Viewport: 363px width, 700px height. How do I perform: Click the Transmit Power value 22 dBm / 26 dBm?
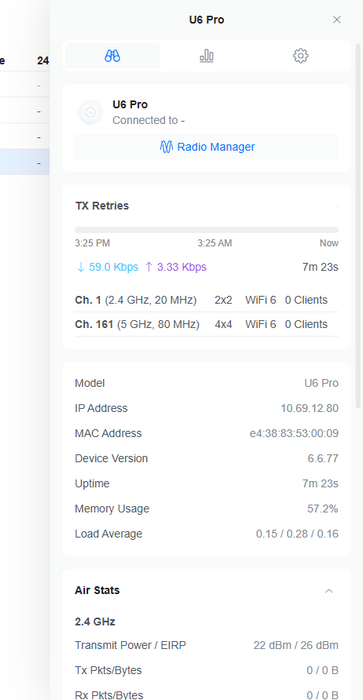pyautogui.click(x=296, y=645)
